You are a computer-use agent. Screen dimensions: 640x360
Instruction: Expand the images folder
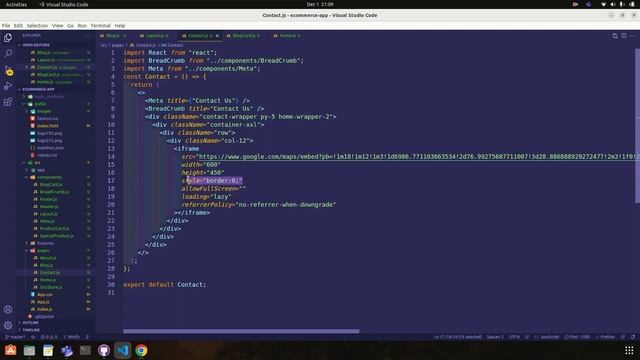click(44, 111)
